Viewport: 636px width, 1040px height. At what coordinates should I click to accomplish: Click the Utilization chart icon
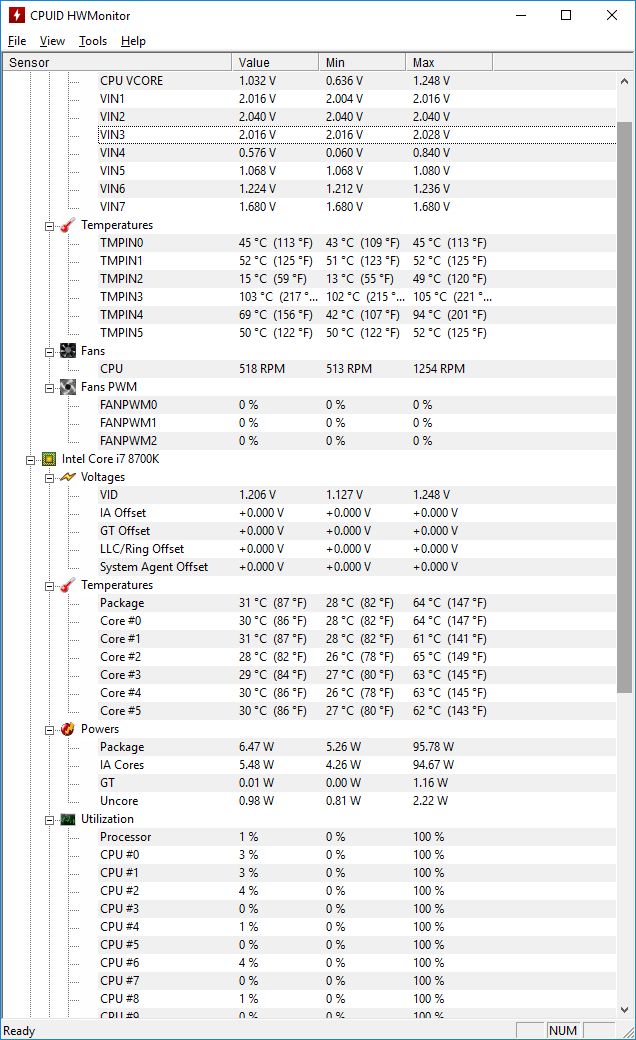click(x=68, y=819)
